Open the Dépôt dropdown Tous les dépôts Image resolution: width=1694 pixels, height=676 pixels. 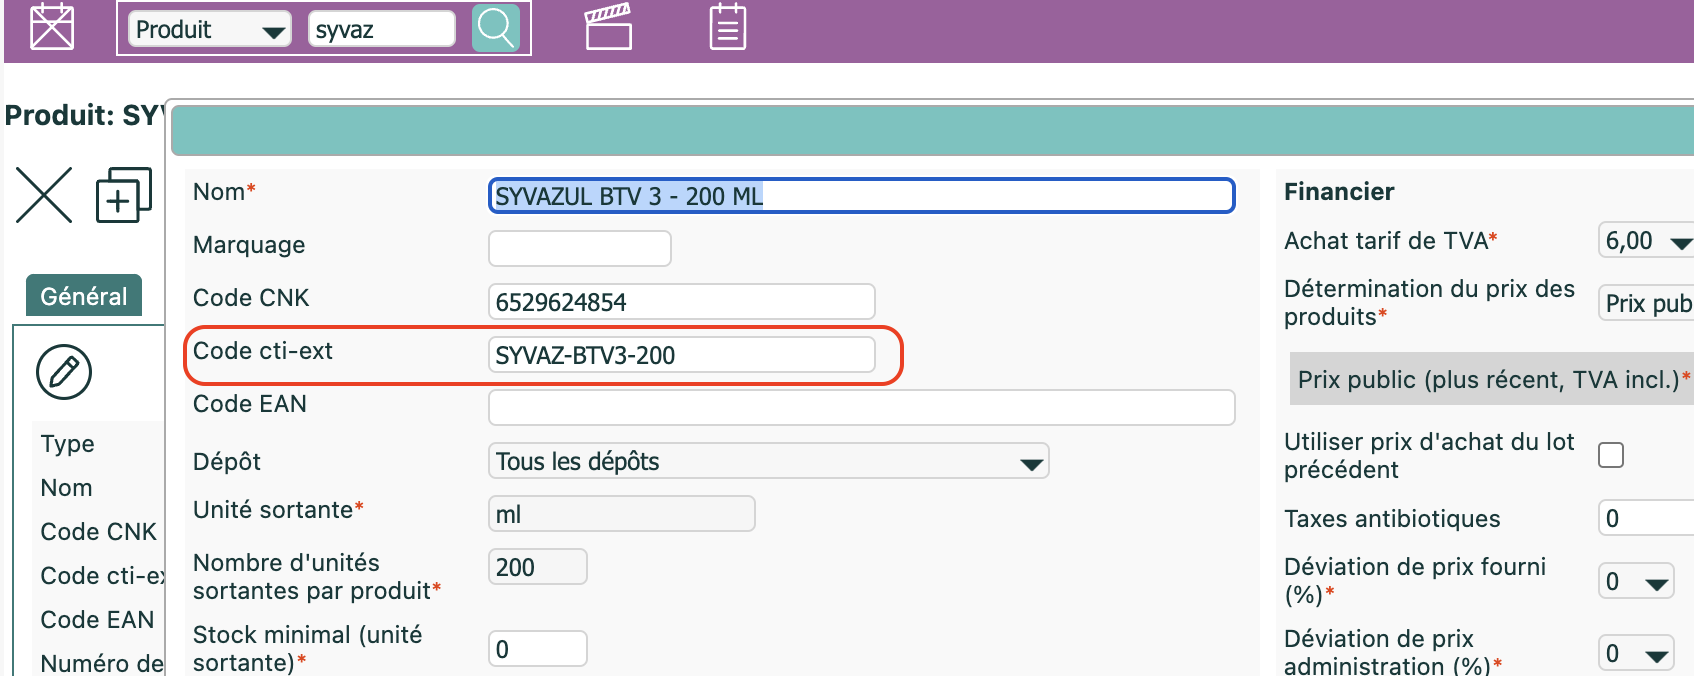coord(769,461)
